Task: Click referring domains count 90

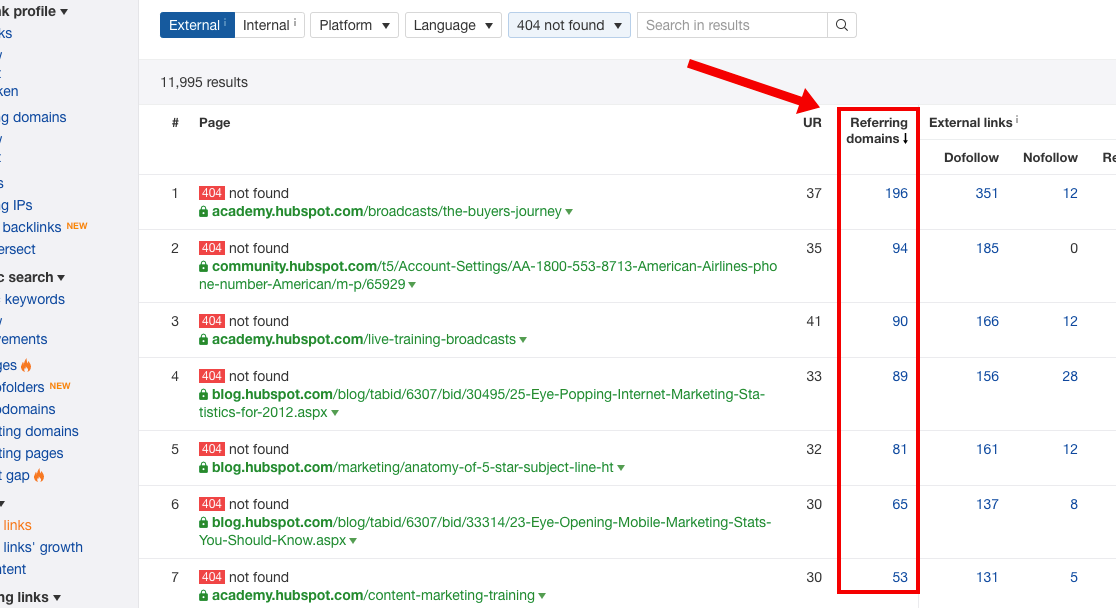Action: point(900,321)
